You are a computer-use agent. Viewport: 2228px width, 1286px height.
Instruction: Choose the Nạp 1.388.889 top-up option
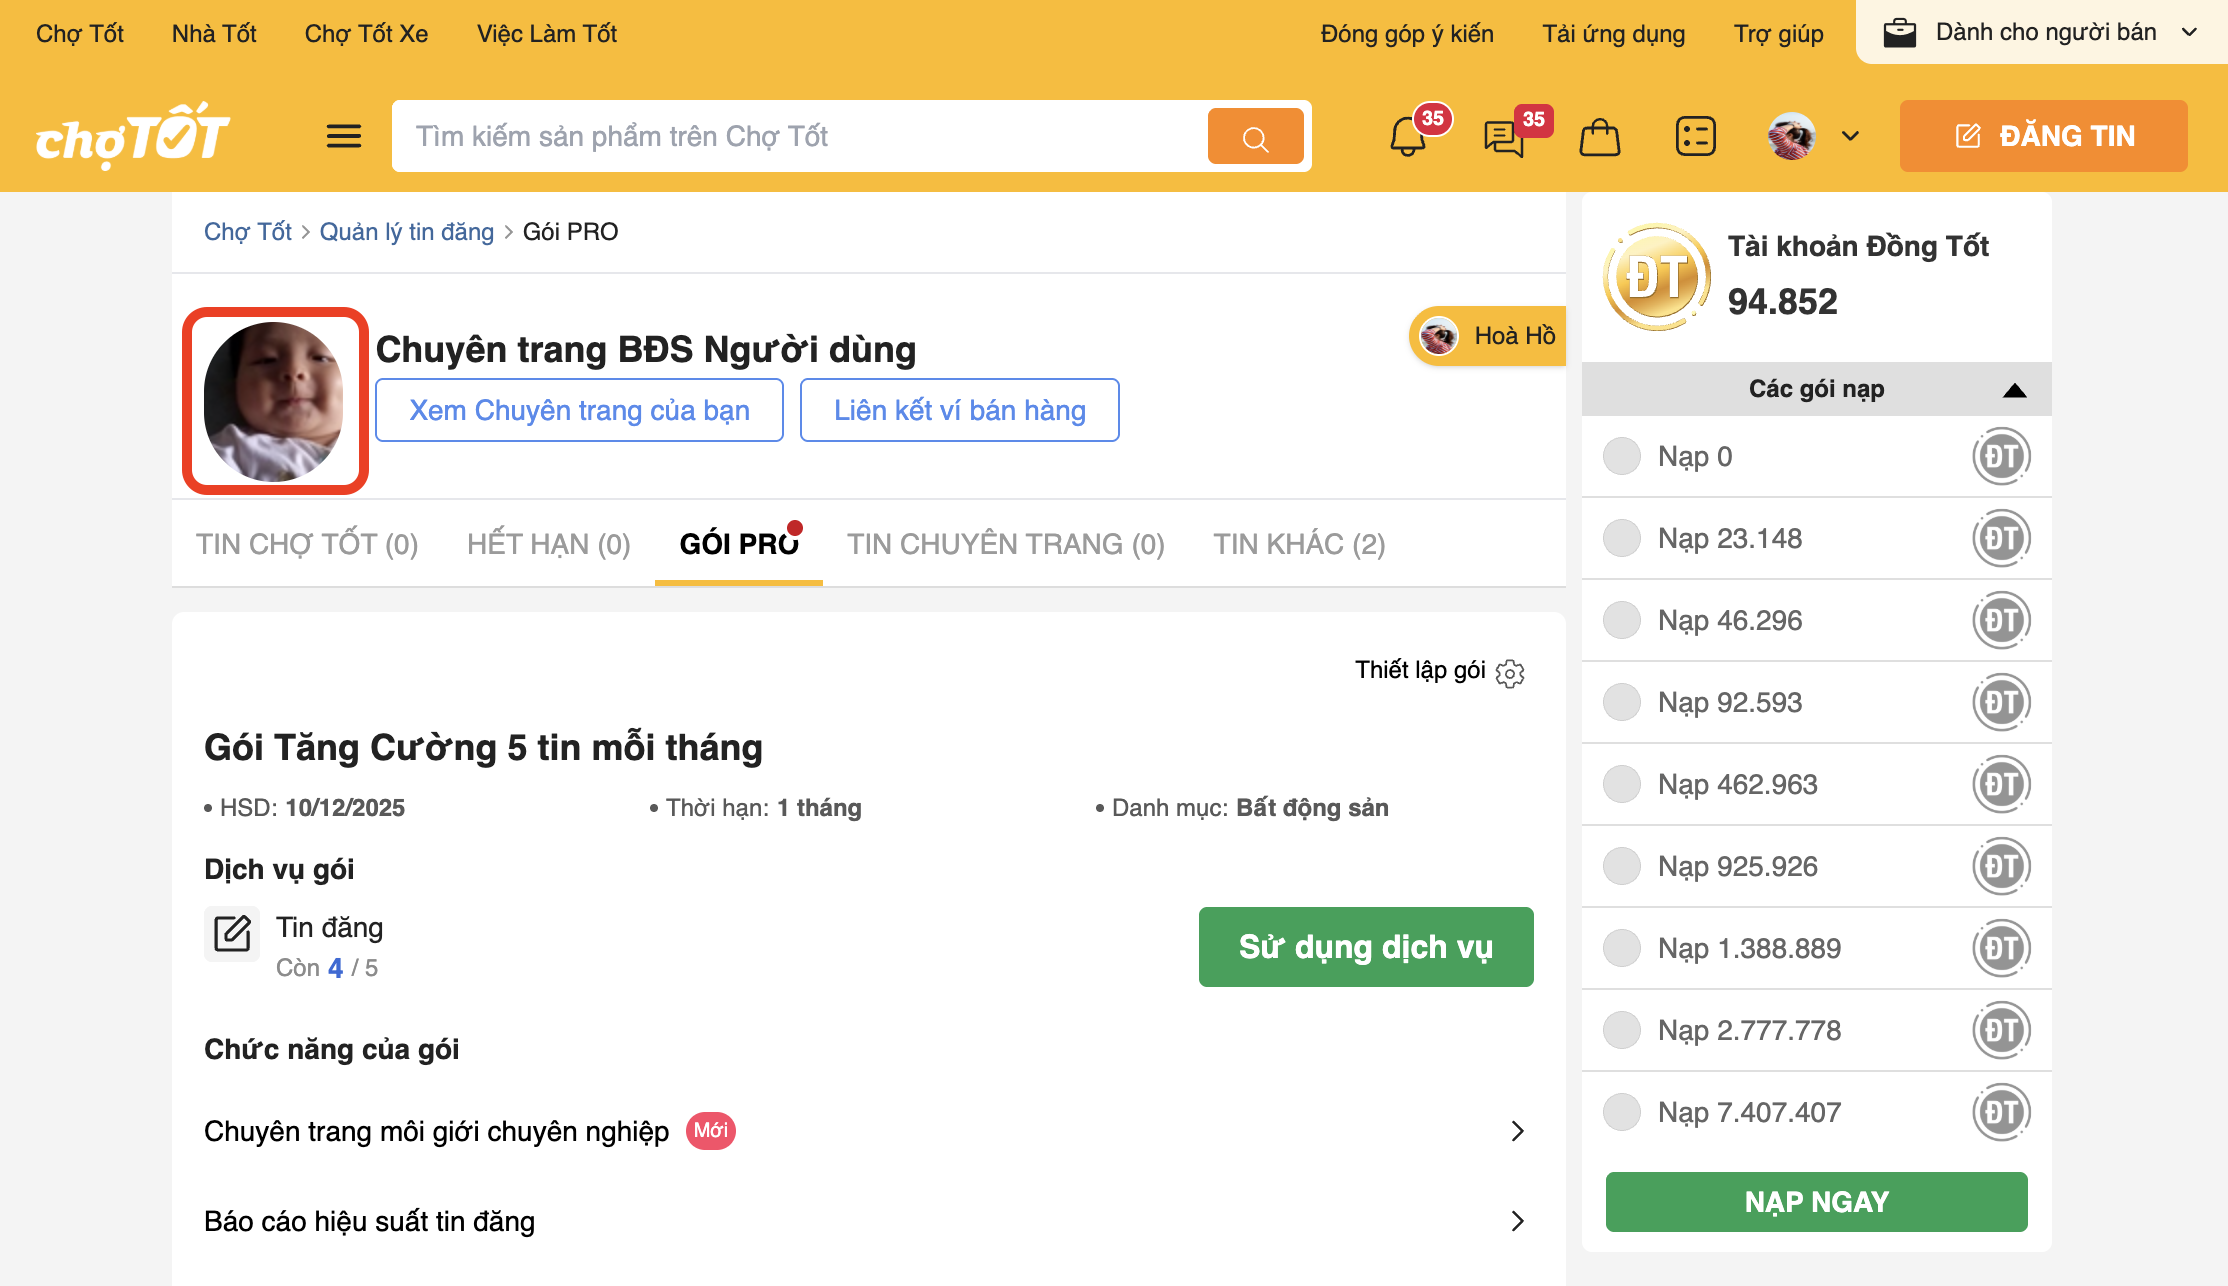tap(1622, 948)
